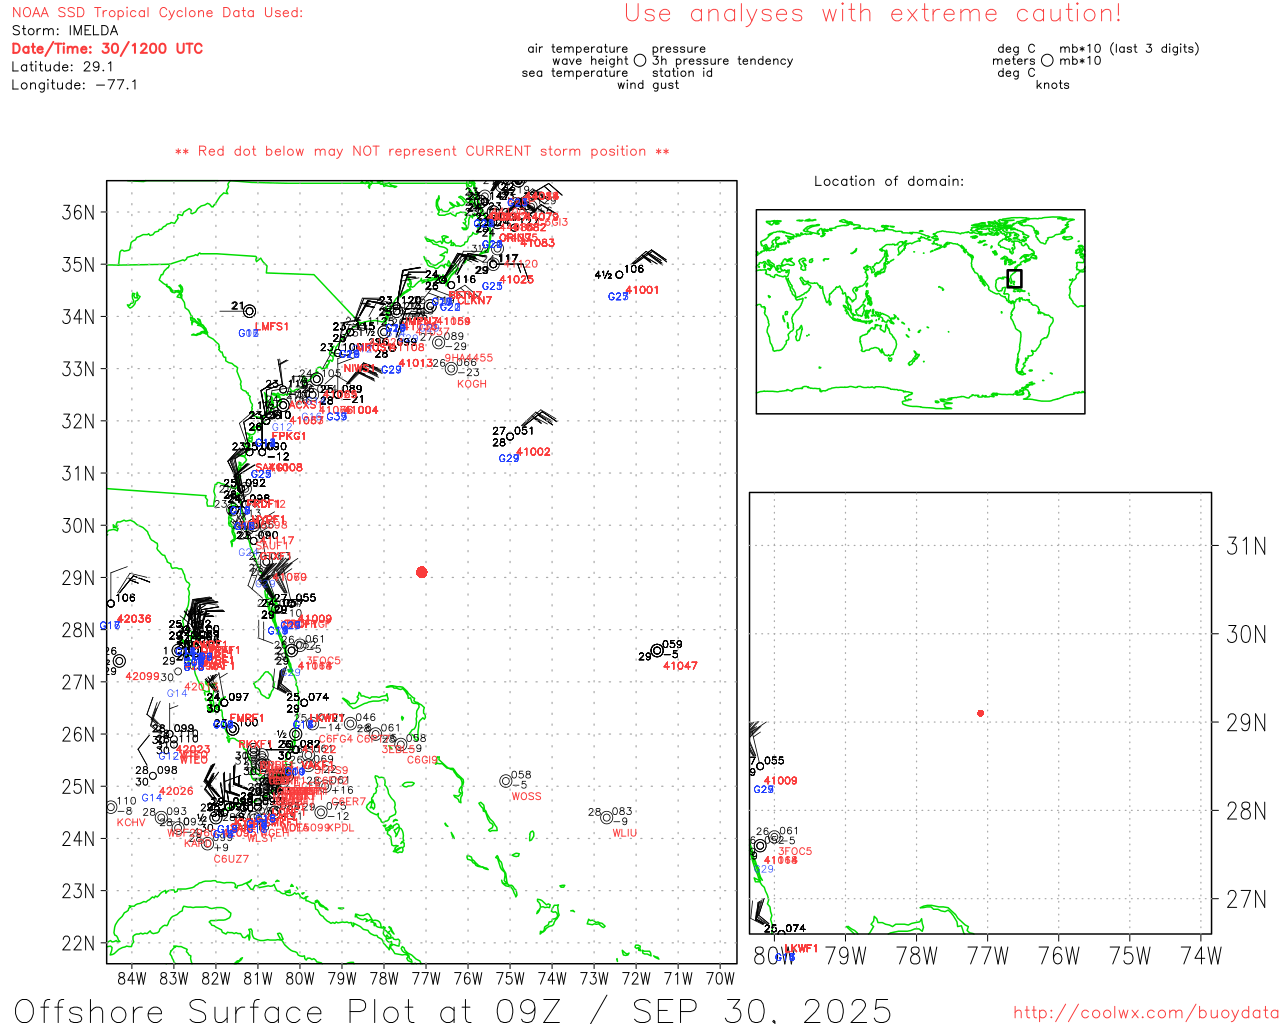Click buoy station circle beside label 41047
Viewport: 1280px width, 1024px height.
657,651
